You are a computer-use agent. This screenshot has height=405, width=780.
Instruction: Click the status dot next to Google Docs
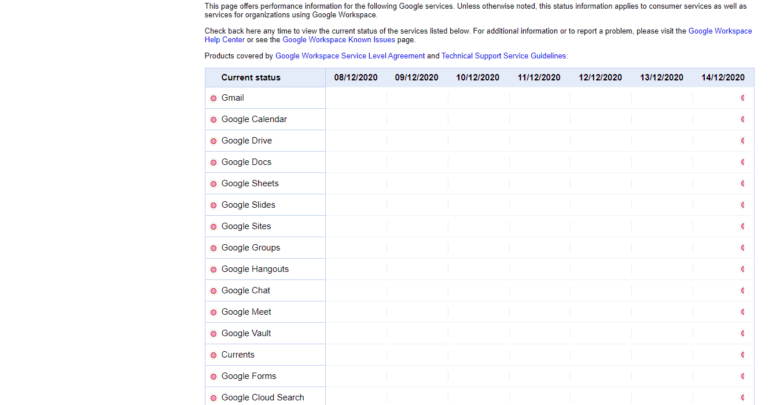pos(213,162)
